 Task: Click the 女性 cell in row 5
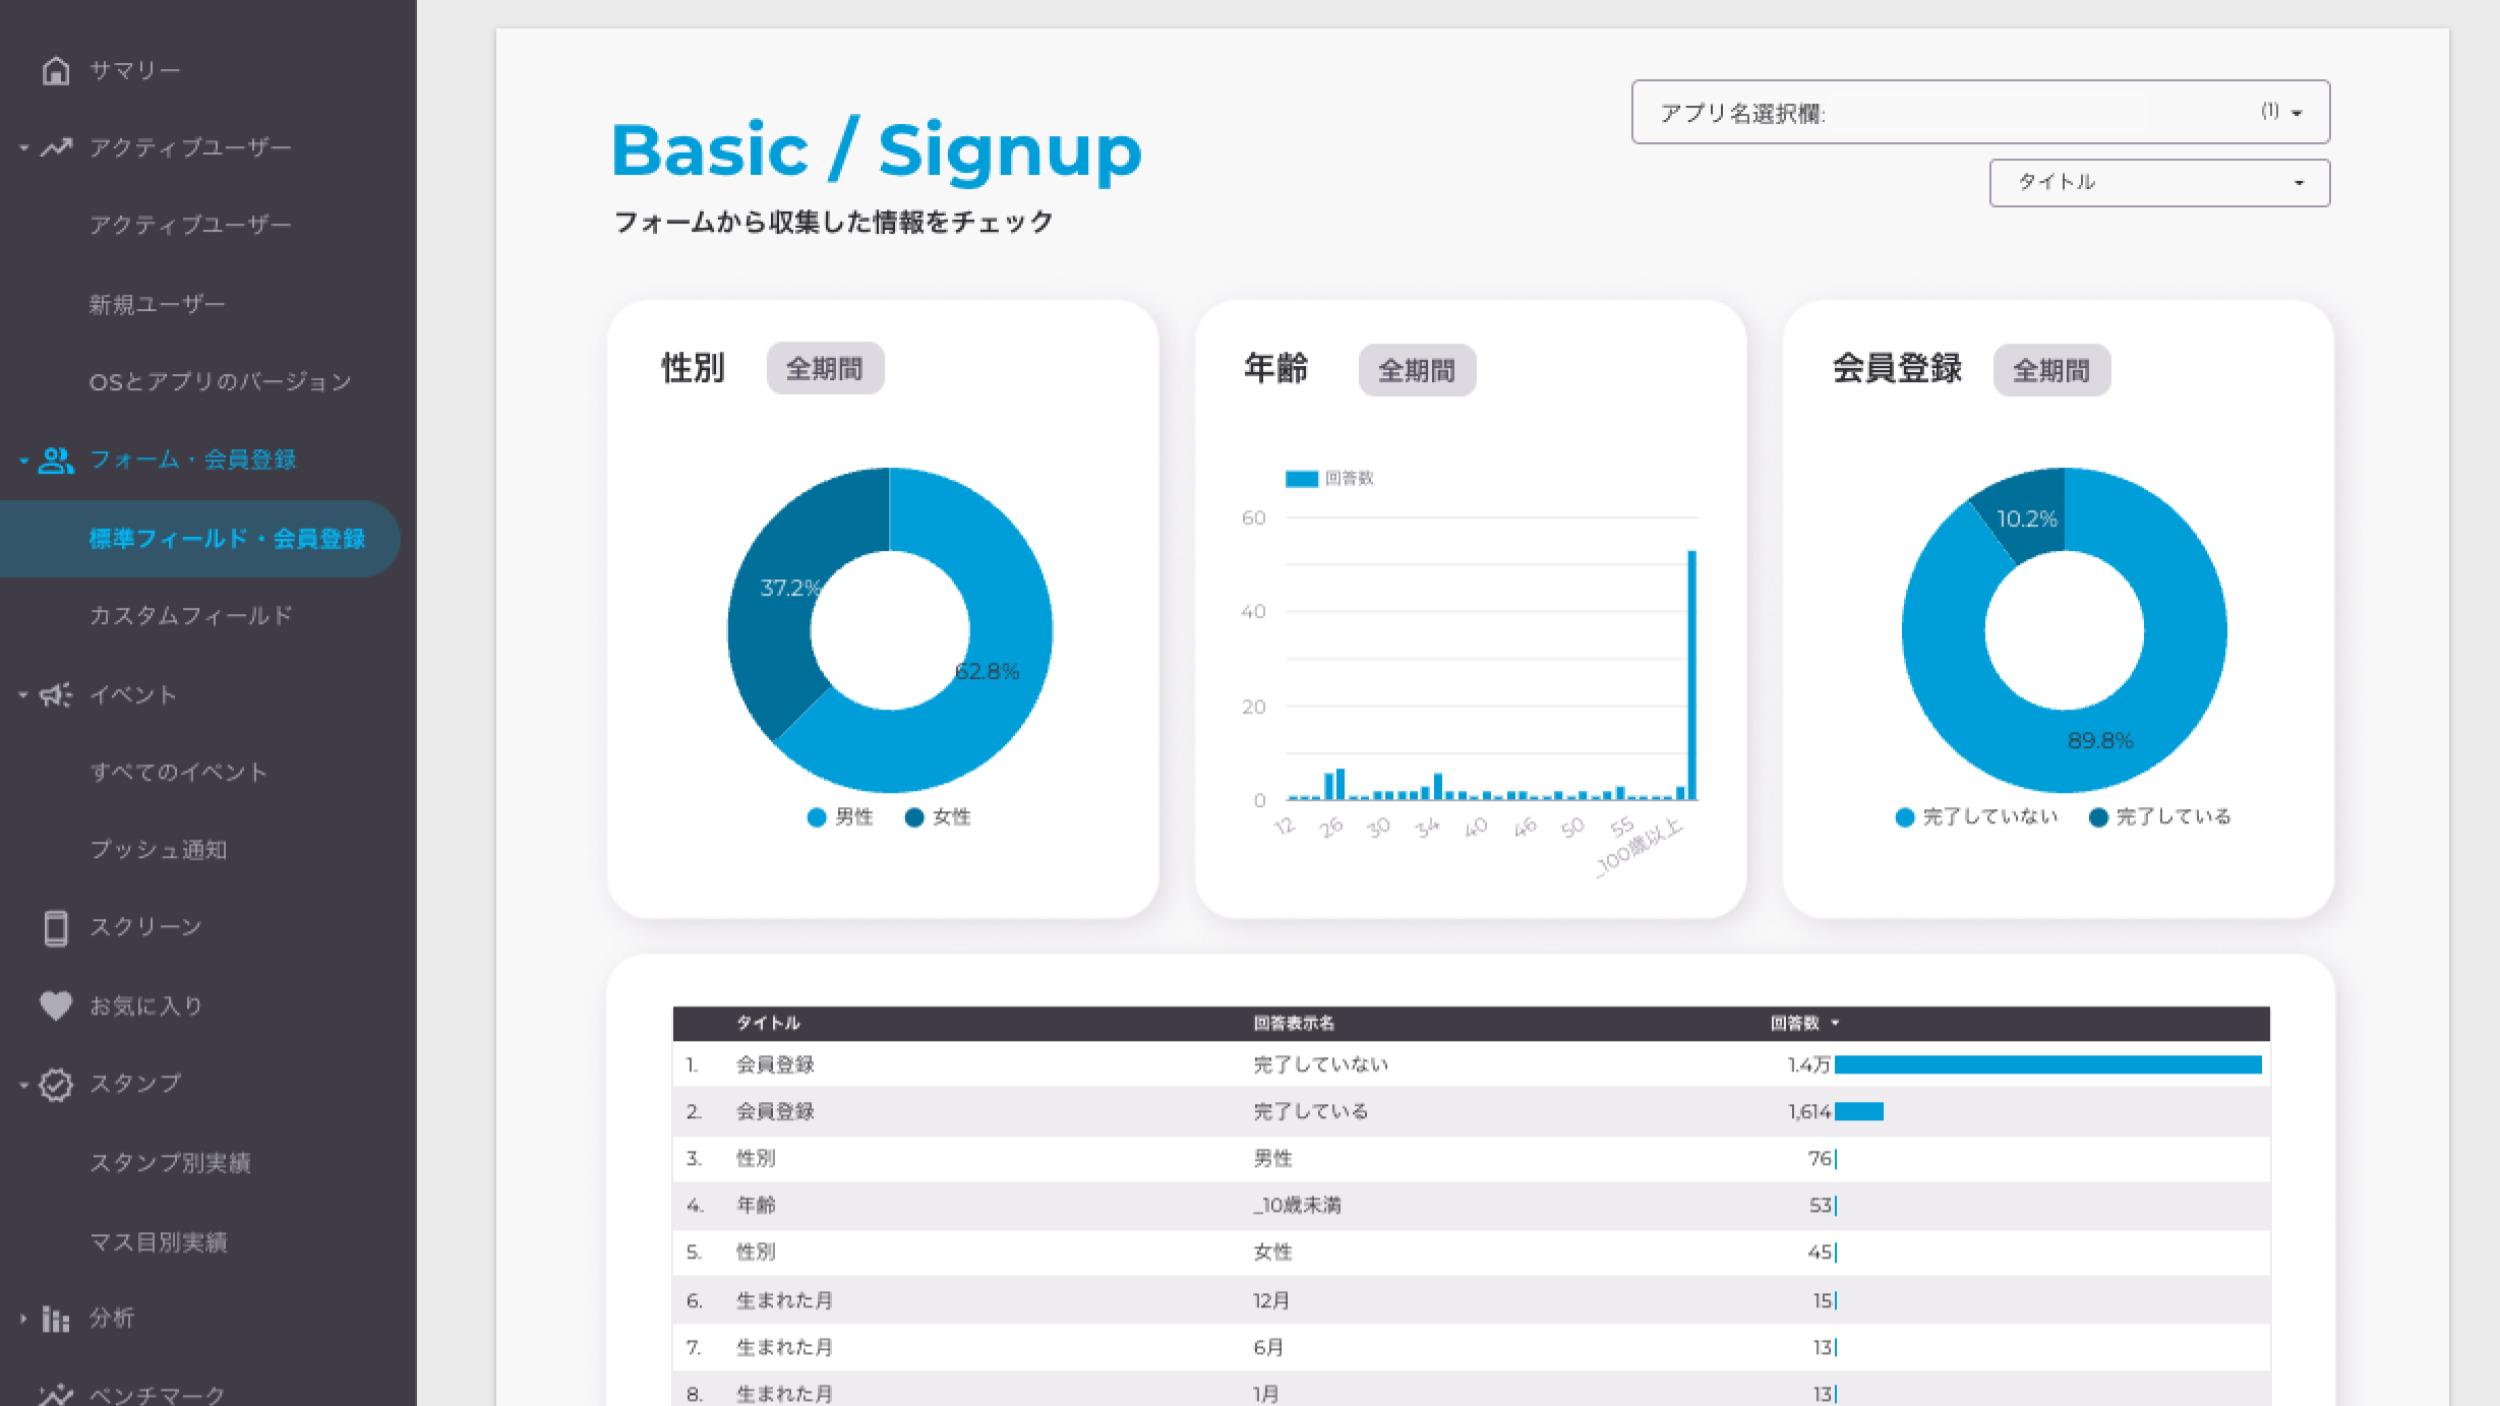pyautogui.click(x=1273, y=1252)
